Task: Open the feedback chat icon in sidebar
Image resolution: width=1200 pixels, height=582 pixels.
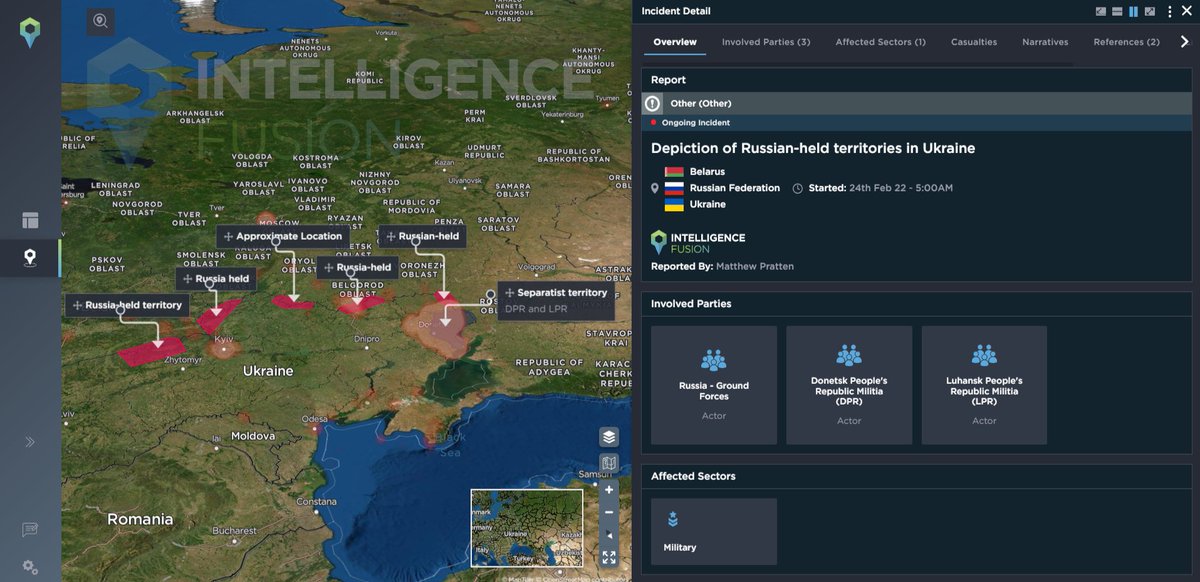Action: pyautogui.click(x=30, y=530)
